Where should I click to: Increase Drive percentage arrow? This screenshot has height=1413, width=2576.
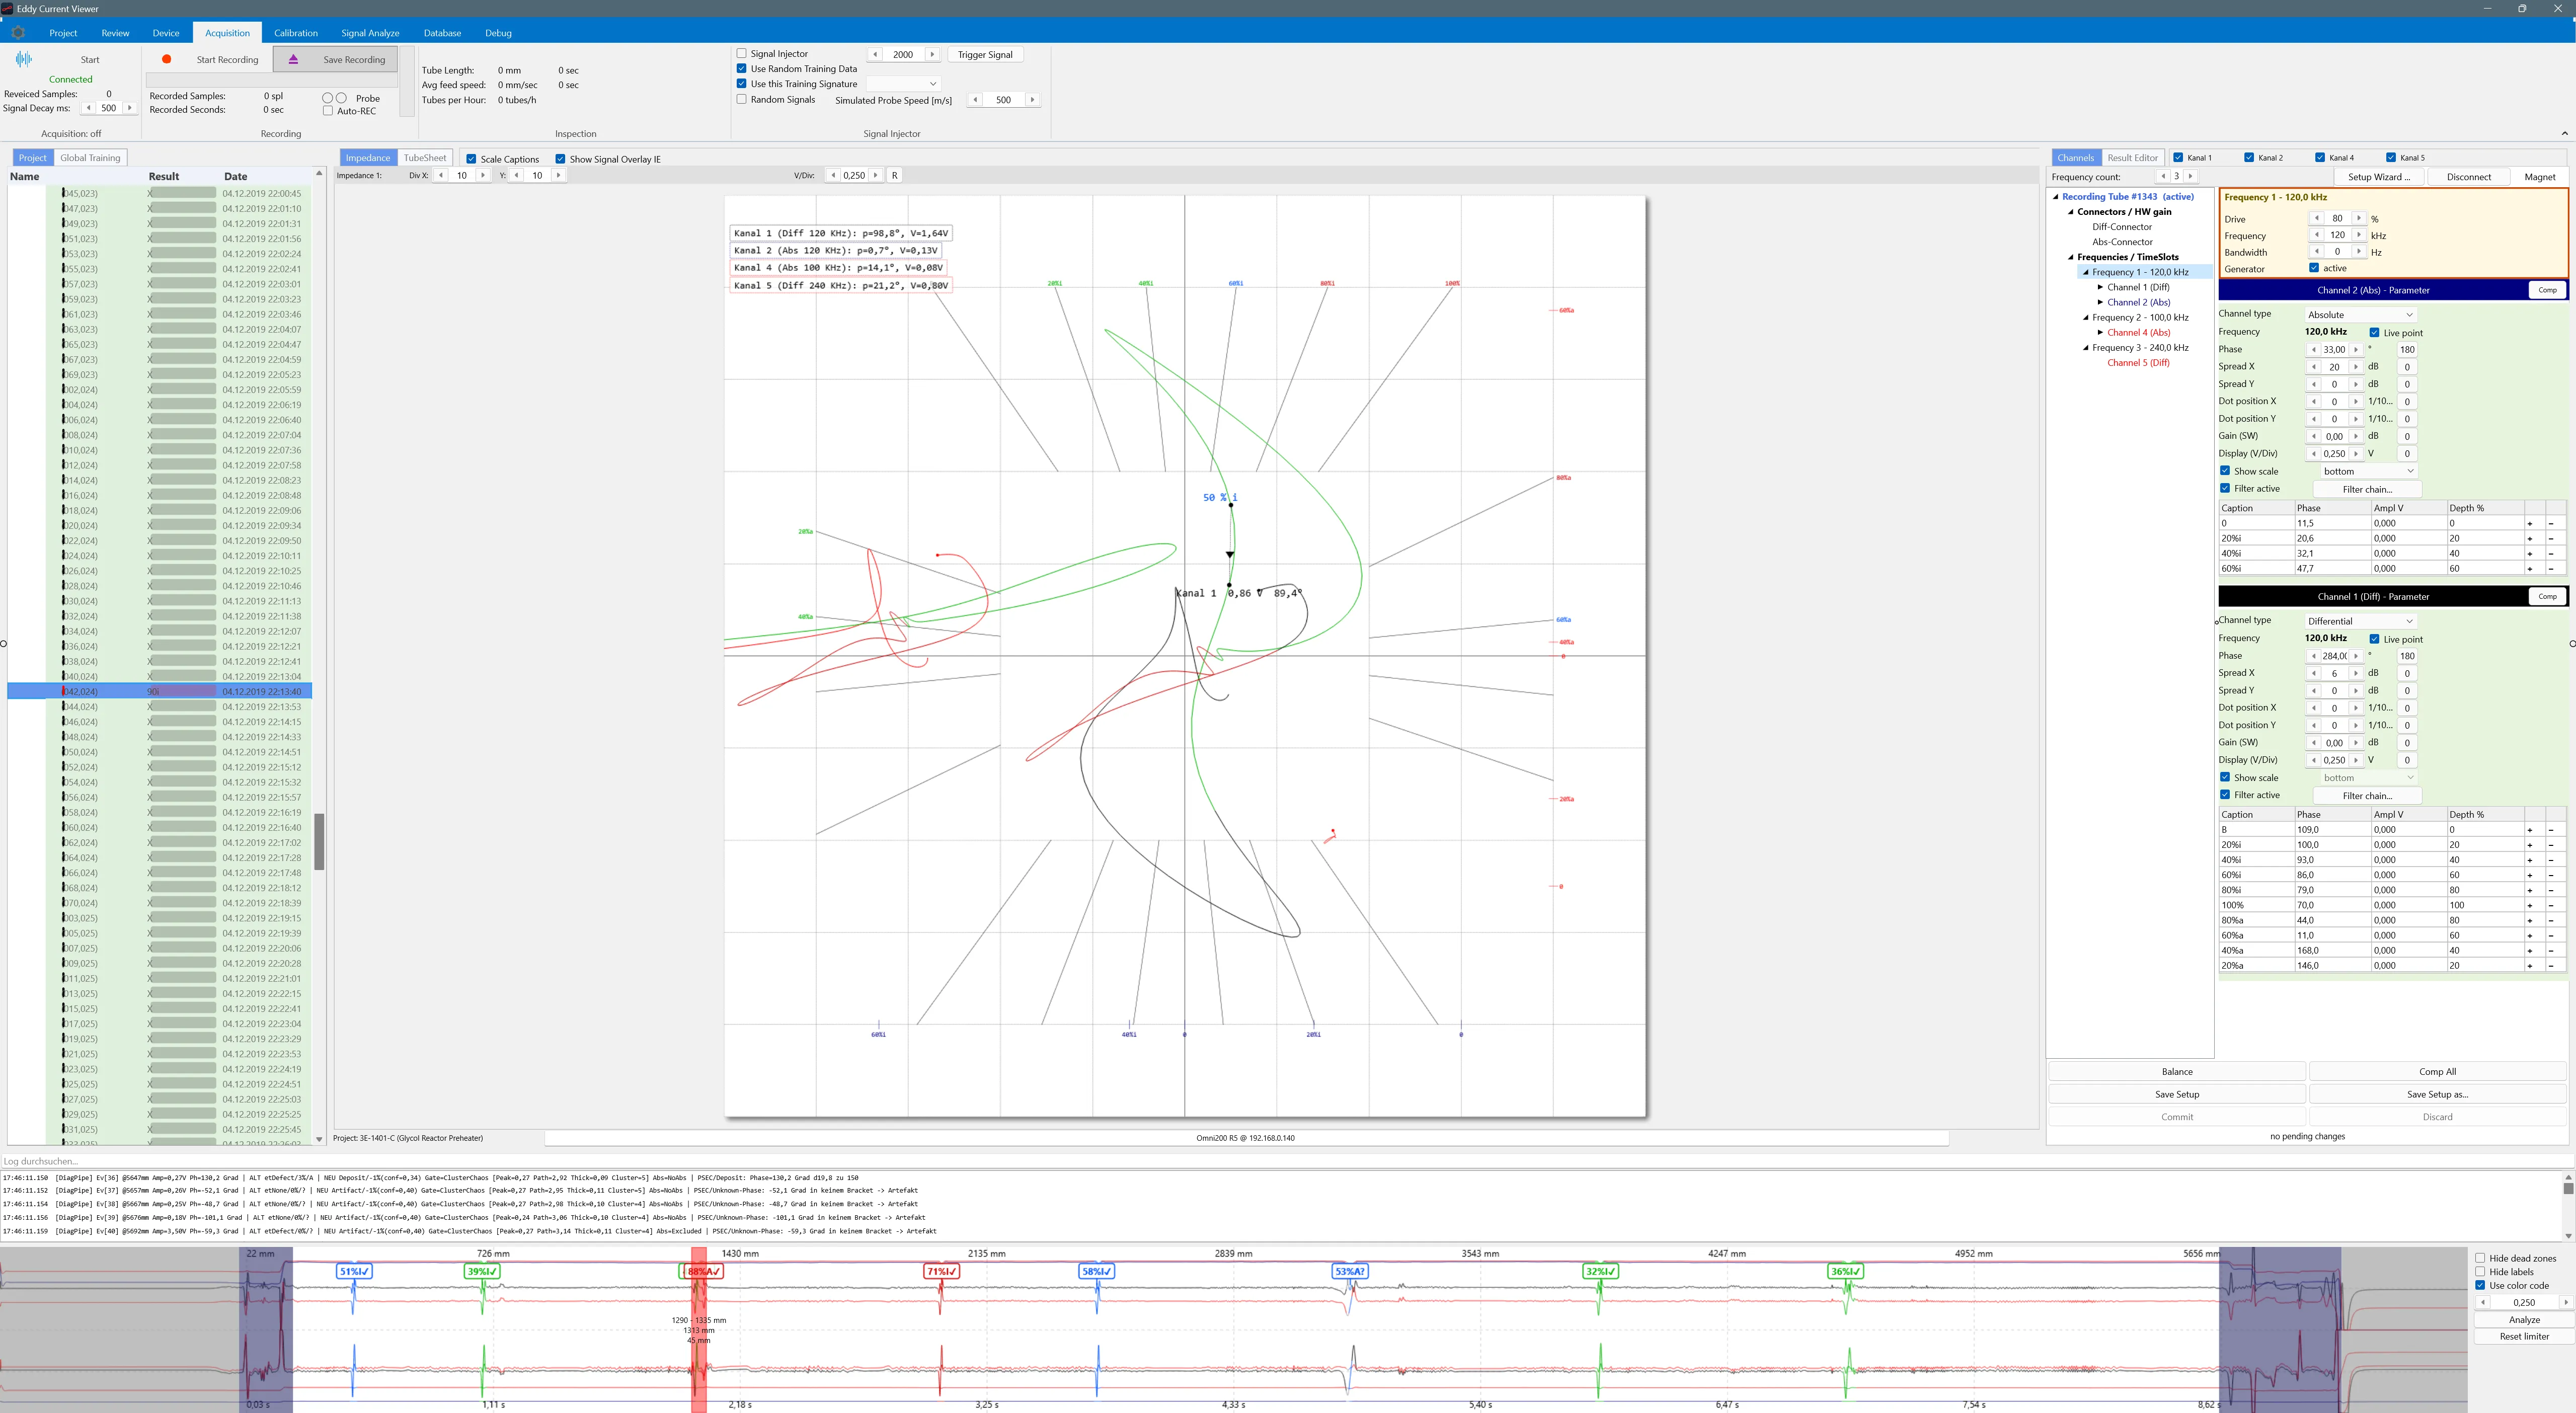coord(2358,218)
